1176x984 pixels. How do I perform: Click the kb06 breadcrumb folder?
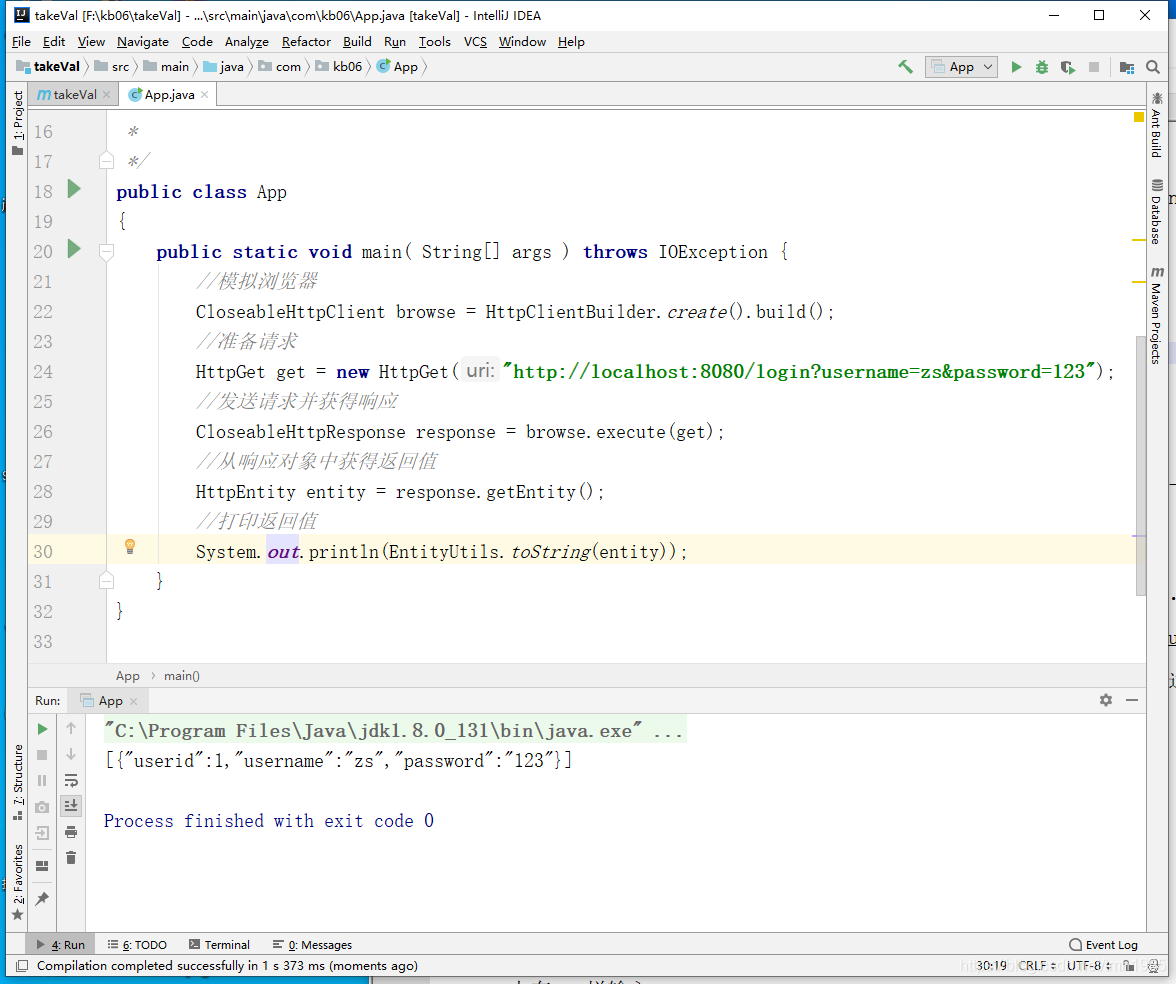(x=339, y=67)
